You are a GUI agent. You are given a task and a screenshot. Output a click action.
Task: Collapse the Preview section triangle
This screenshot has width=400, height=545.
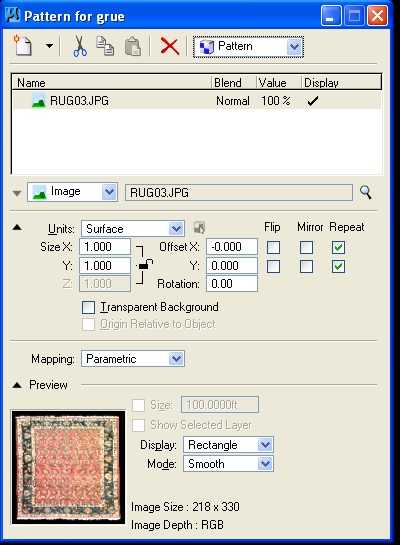coord(17,385)
